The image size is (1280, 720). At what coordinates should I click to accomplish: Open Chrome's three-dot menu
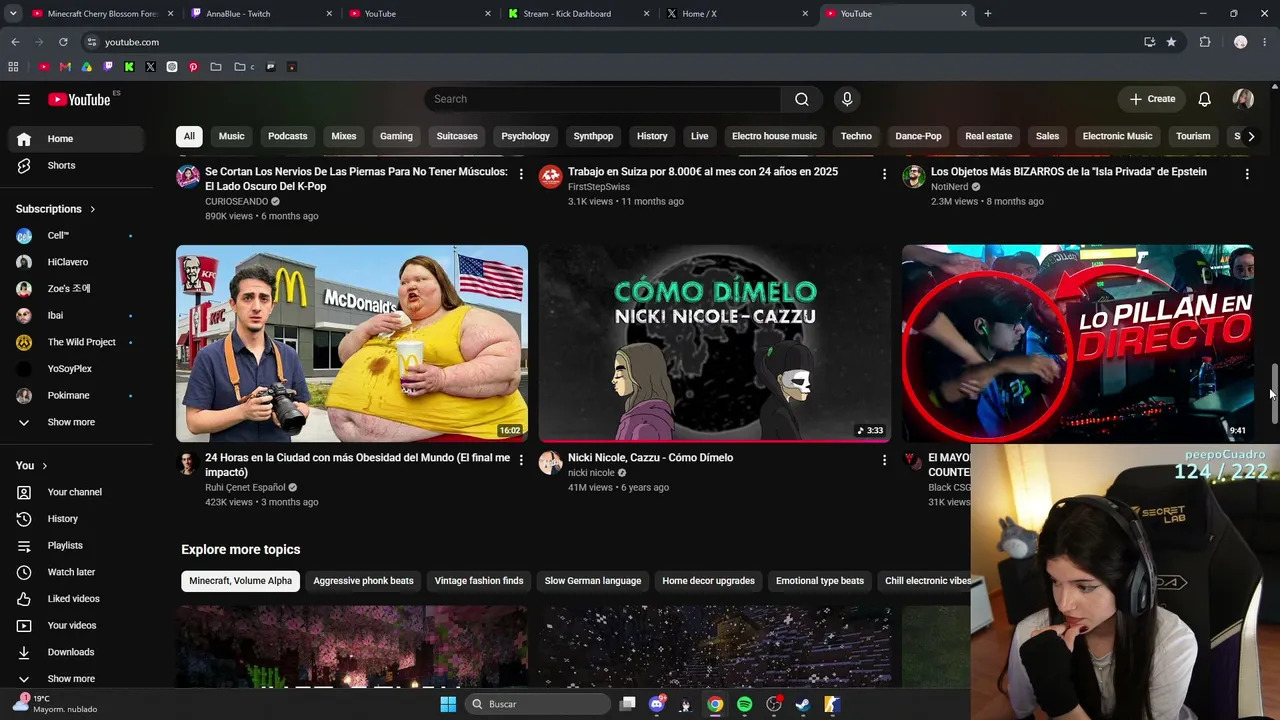[x=1265, y=42]
